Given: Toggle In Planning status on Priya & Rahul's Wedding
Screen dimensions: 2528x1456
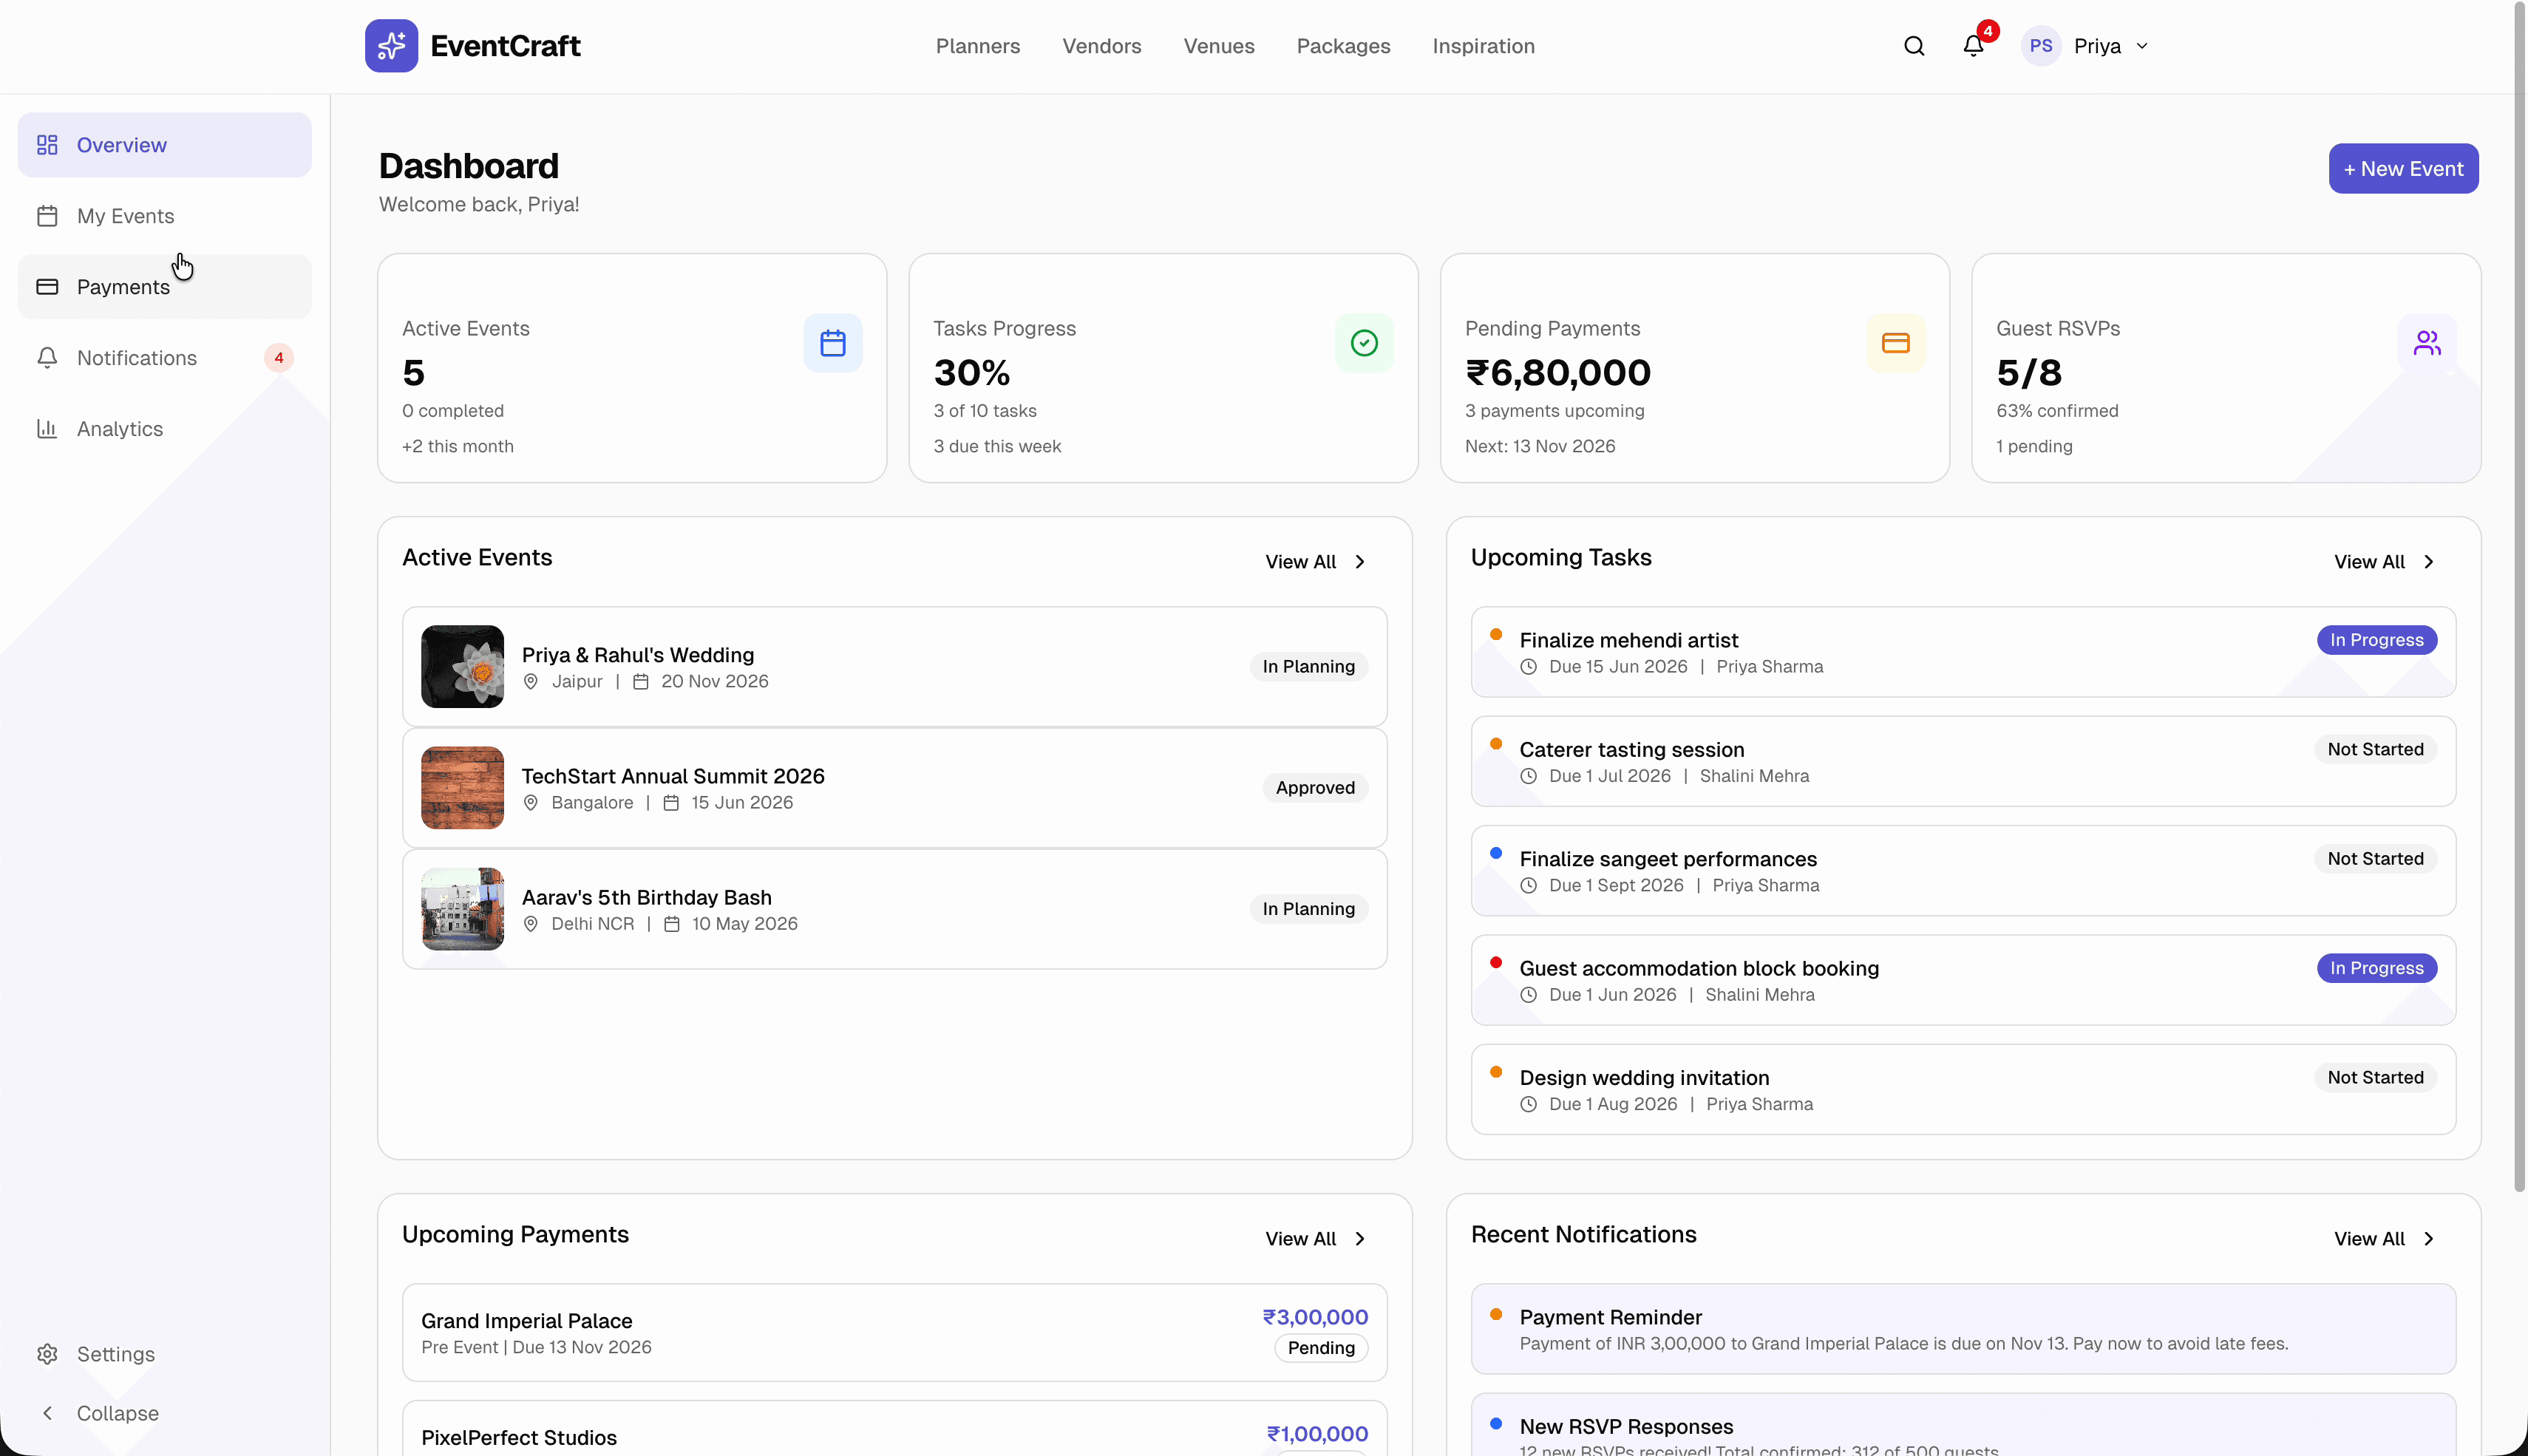Looking at the screenshot, I should (1308, 666).
